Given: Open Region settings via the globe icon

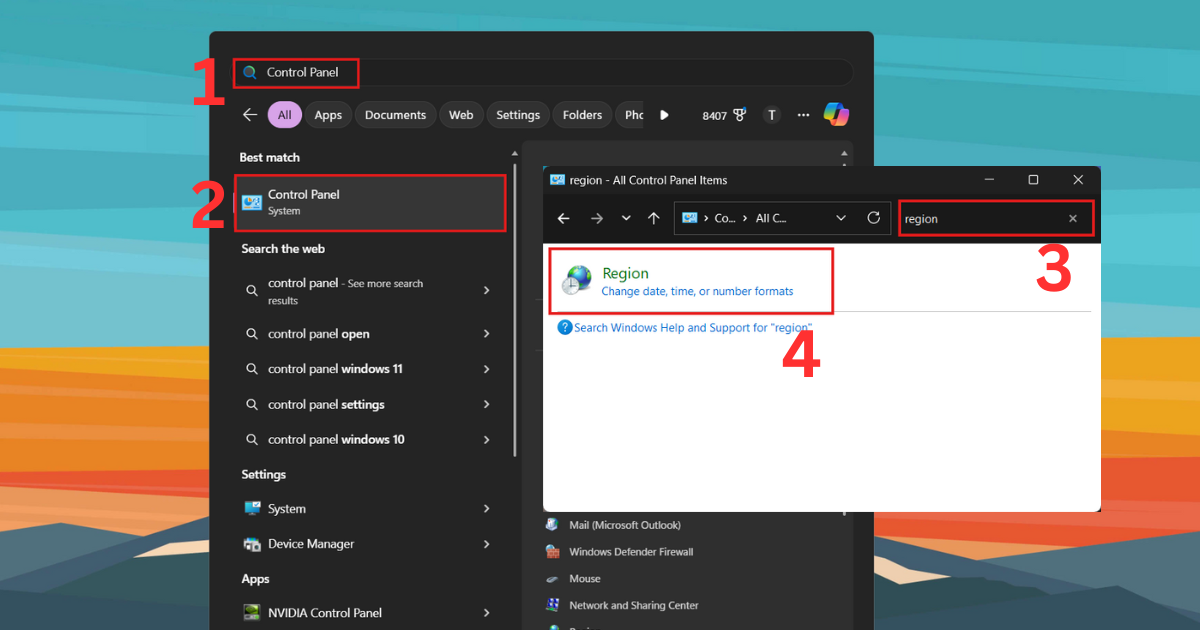Looking at the screenshot, I should click(x=576, y=280).
